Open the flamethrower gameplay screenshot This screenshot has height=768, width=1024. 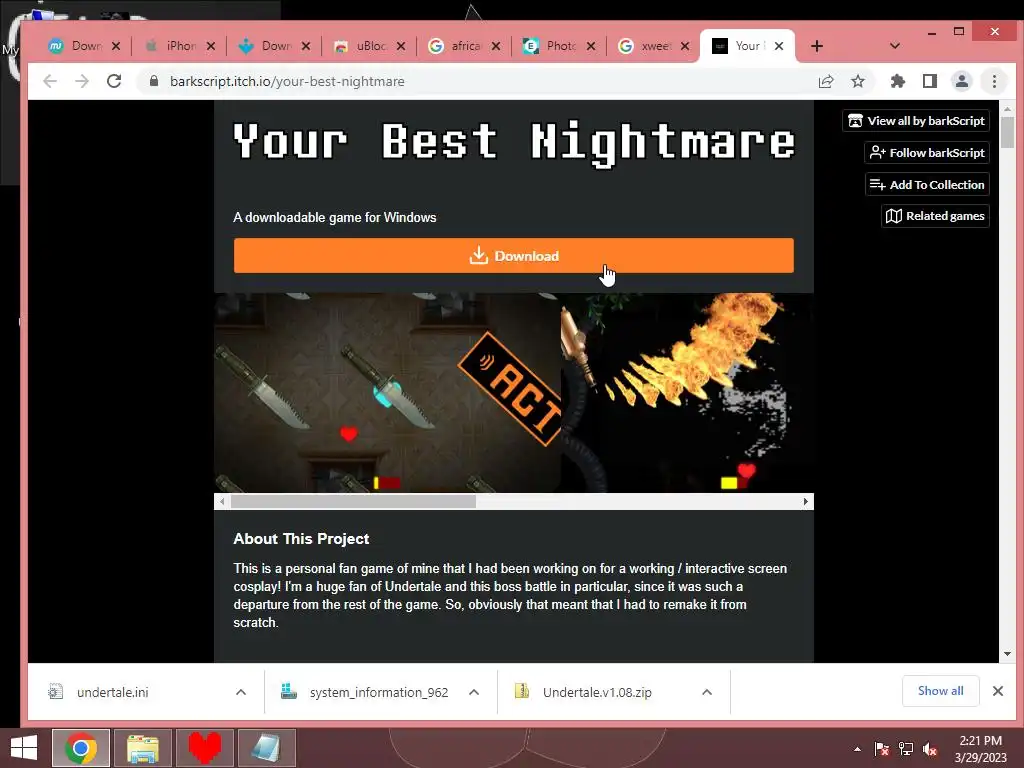point(688,392)
